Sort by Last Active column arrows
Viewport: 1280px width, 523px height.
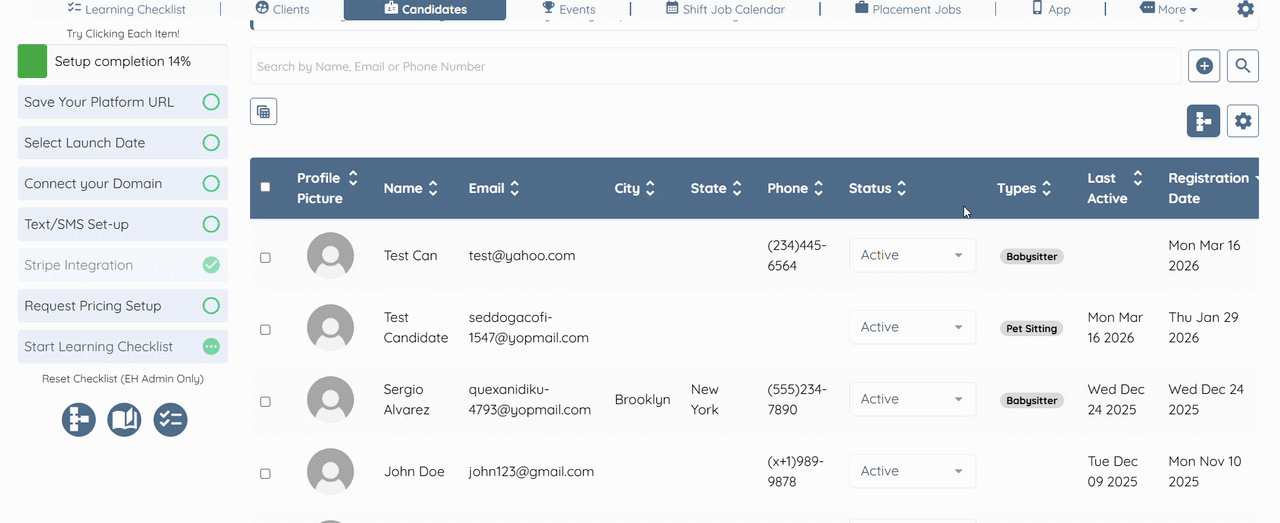click(x=1137, y=178)
